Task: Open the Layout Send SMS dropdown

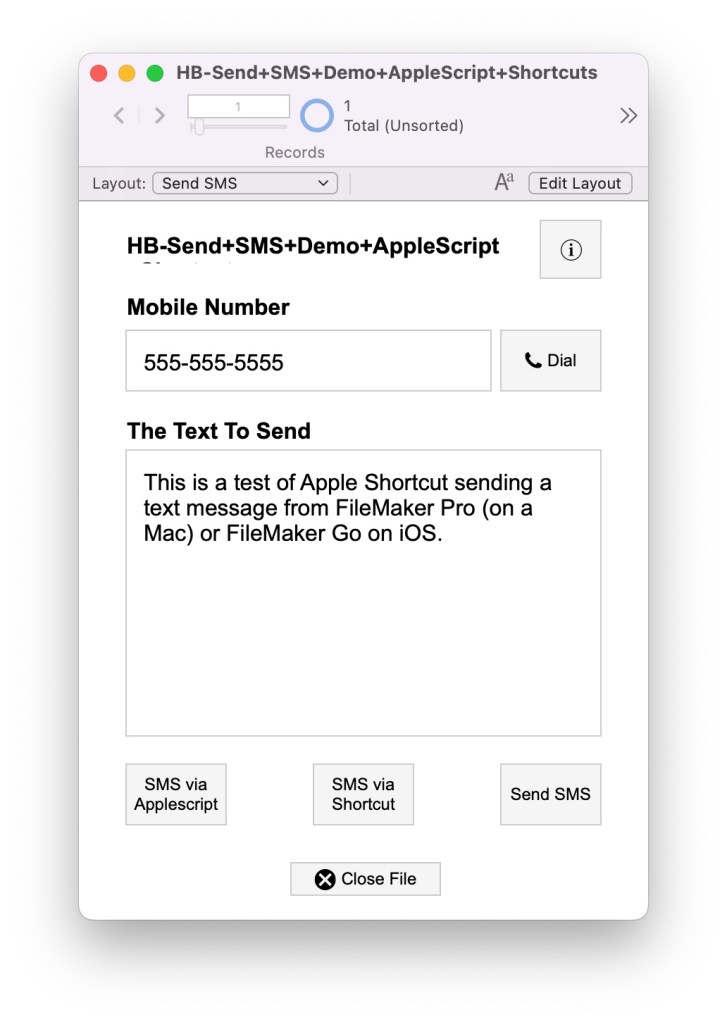Action: [x=245, y=184]
